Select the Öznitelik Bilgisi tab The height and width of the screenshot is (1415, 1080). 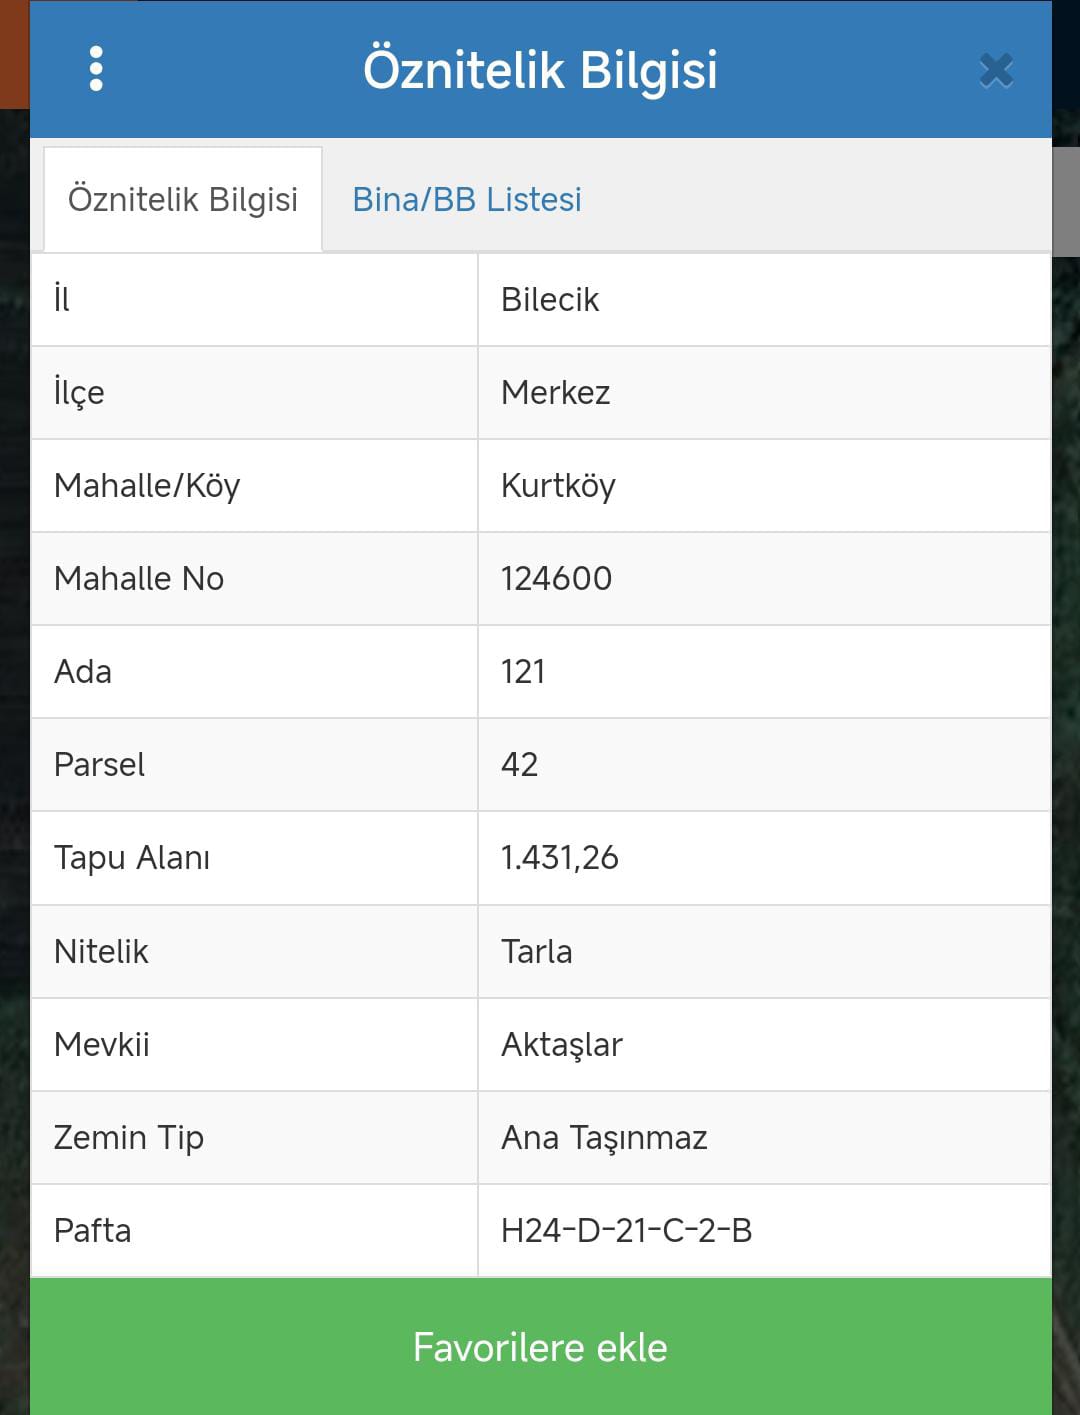(183, 199)
